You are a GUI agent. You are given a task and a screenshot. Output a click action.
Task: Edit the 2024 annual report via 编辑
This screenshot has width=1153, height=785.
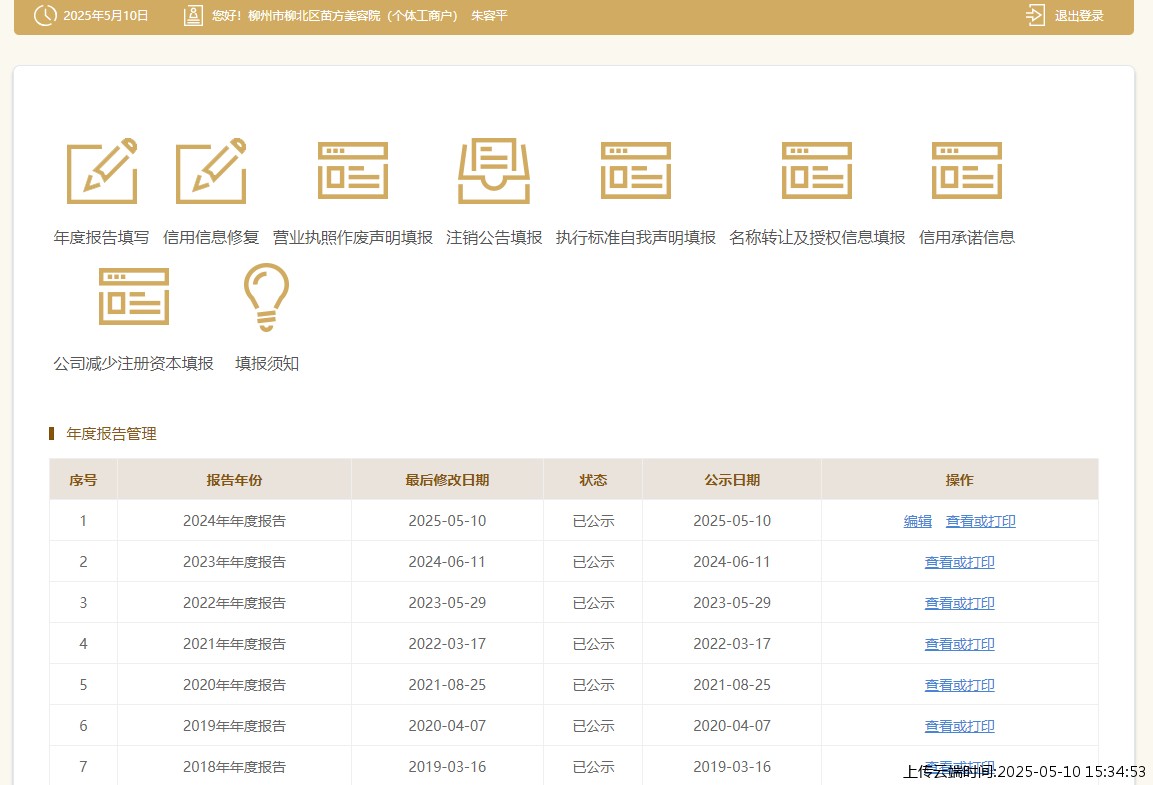coord(918,521)
